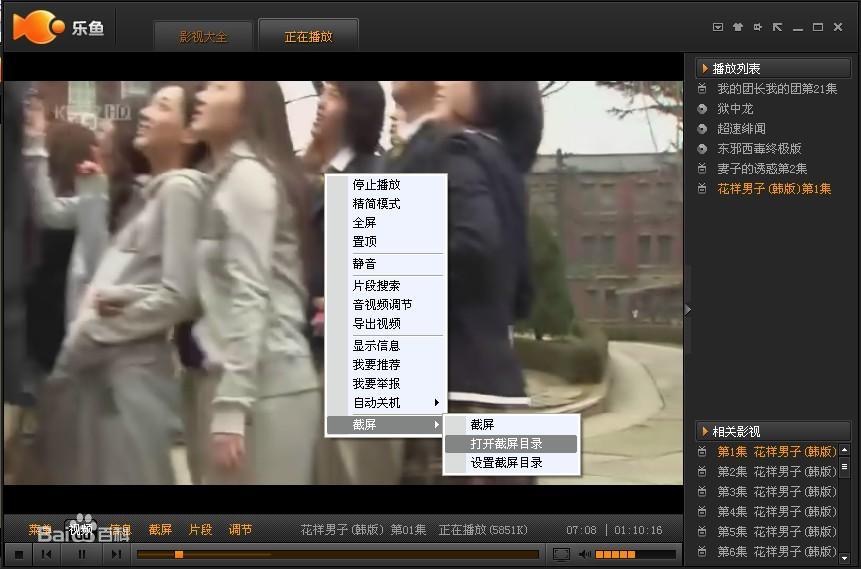The width and height of the screenshot is (861, 569).
Task: Pause the video with the pause button
Action: (x=82, y=554)
